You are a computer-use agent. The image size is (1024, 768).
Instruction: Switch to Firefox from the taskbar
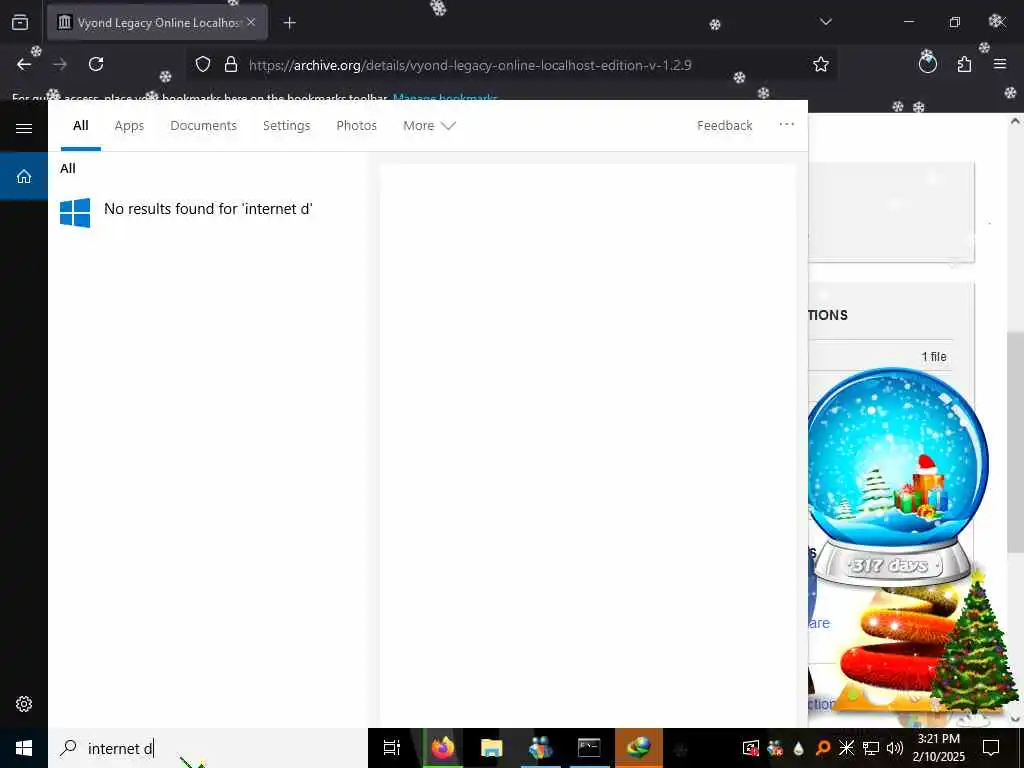point(443,748)
